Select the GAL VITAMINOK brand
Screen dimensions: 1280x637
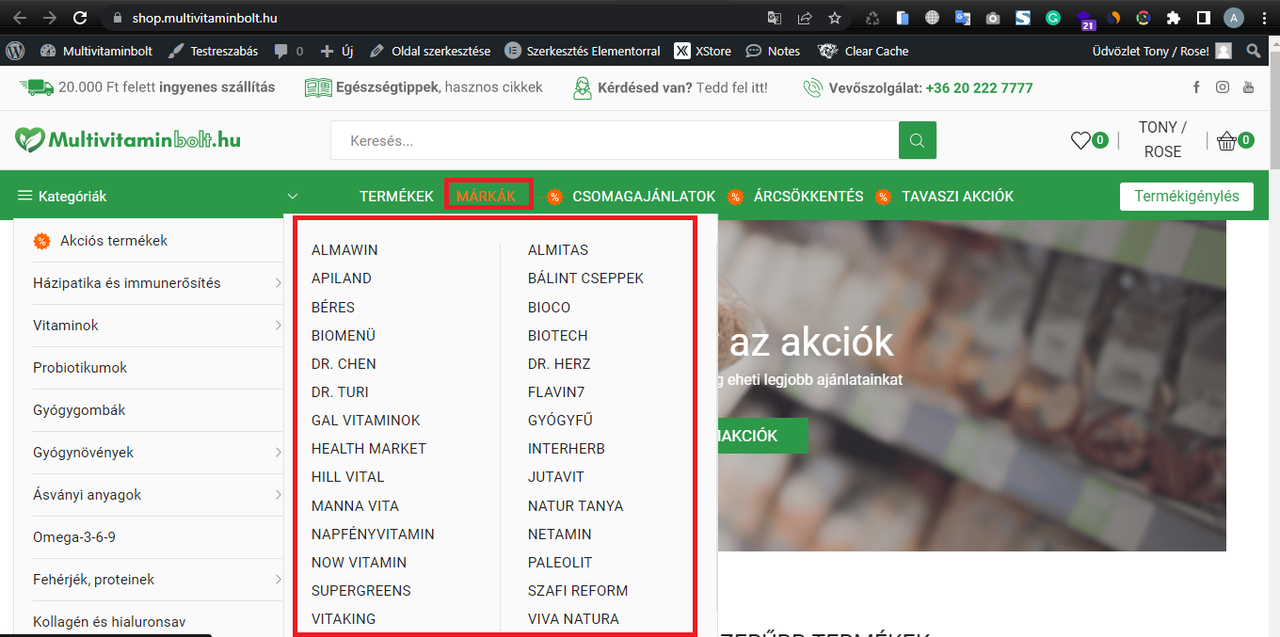pyautogui.click(x=366, y=420)
